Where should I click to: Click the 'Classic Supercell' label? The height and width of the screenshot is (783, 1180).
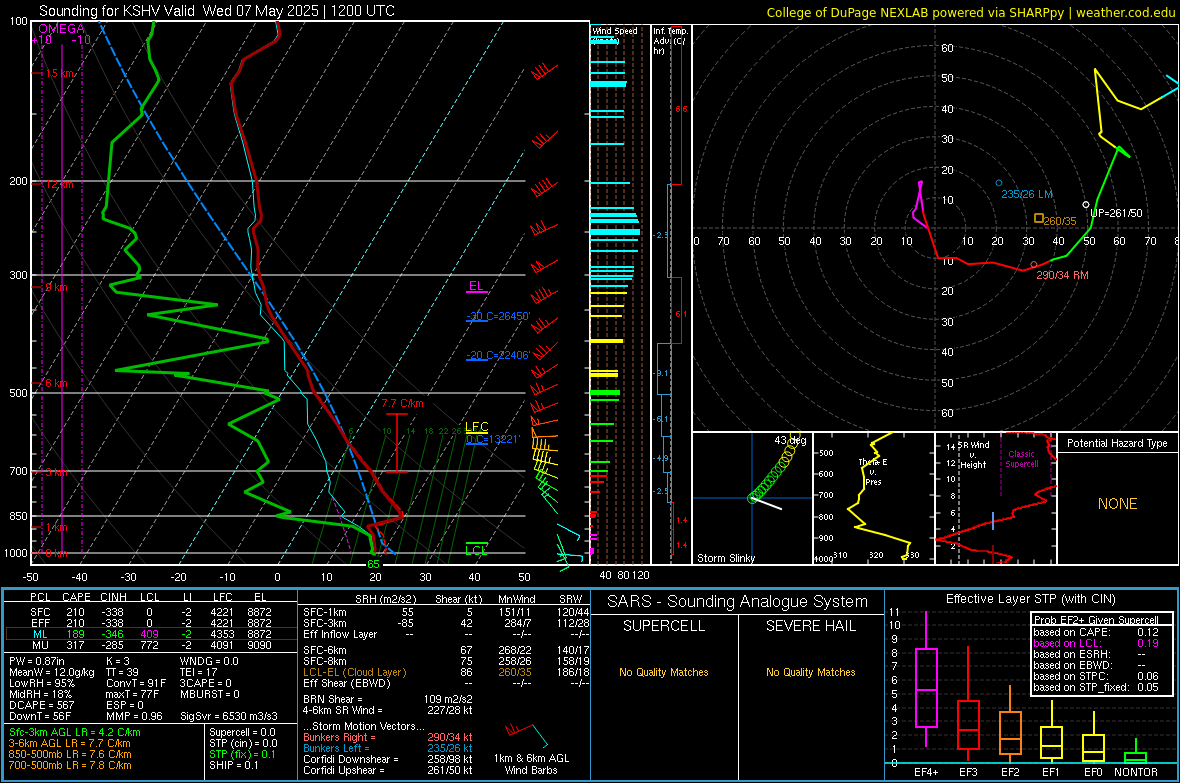click(1021, 459)
